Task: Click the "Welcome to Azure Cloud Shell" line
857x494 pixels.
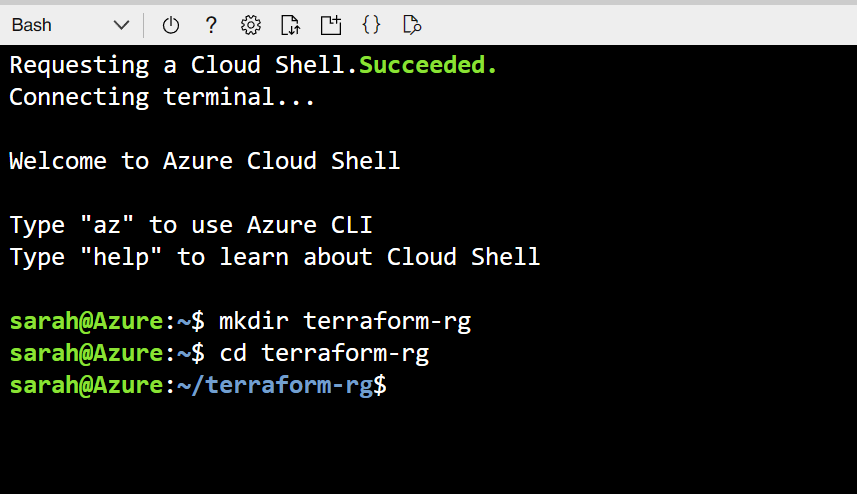Action: 205,161
